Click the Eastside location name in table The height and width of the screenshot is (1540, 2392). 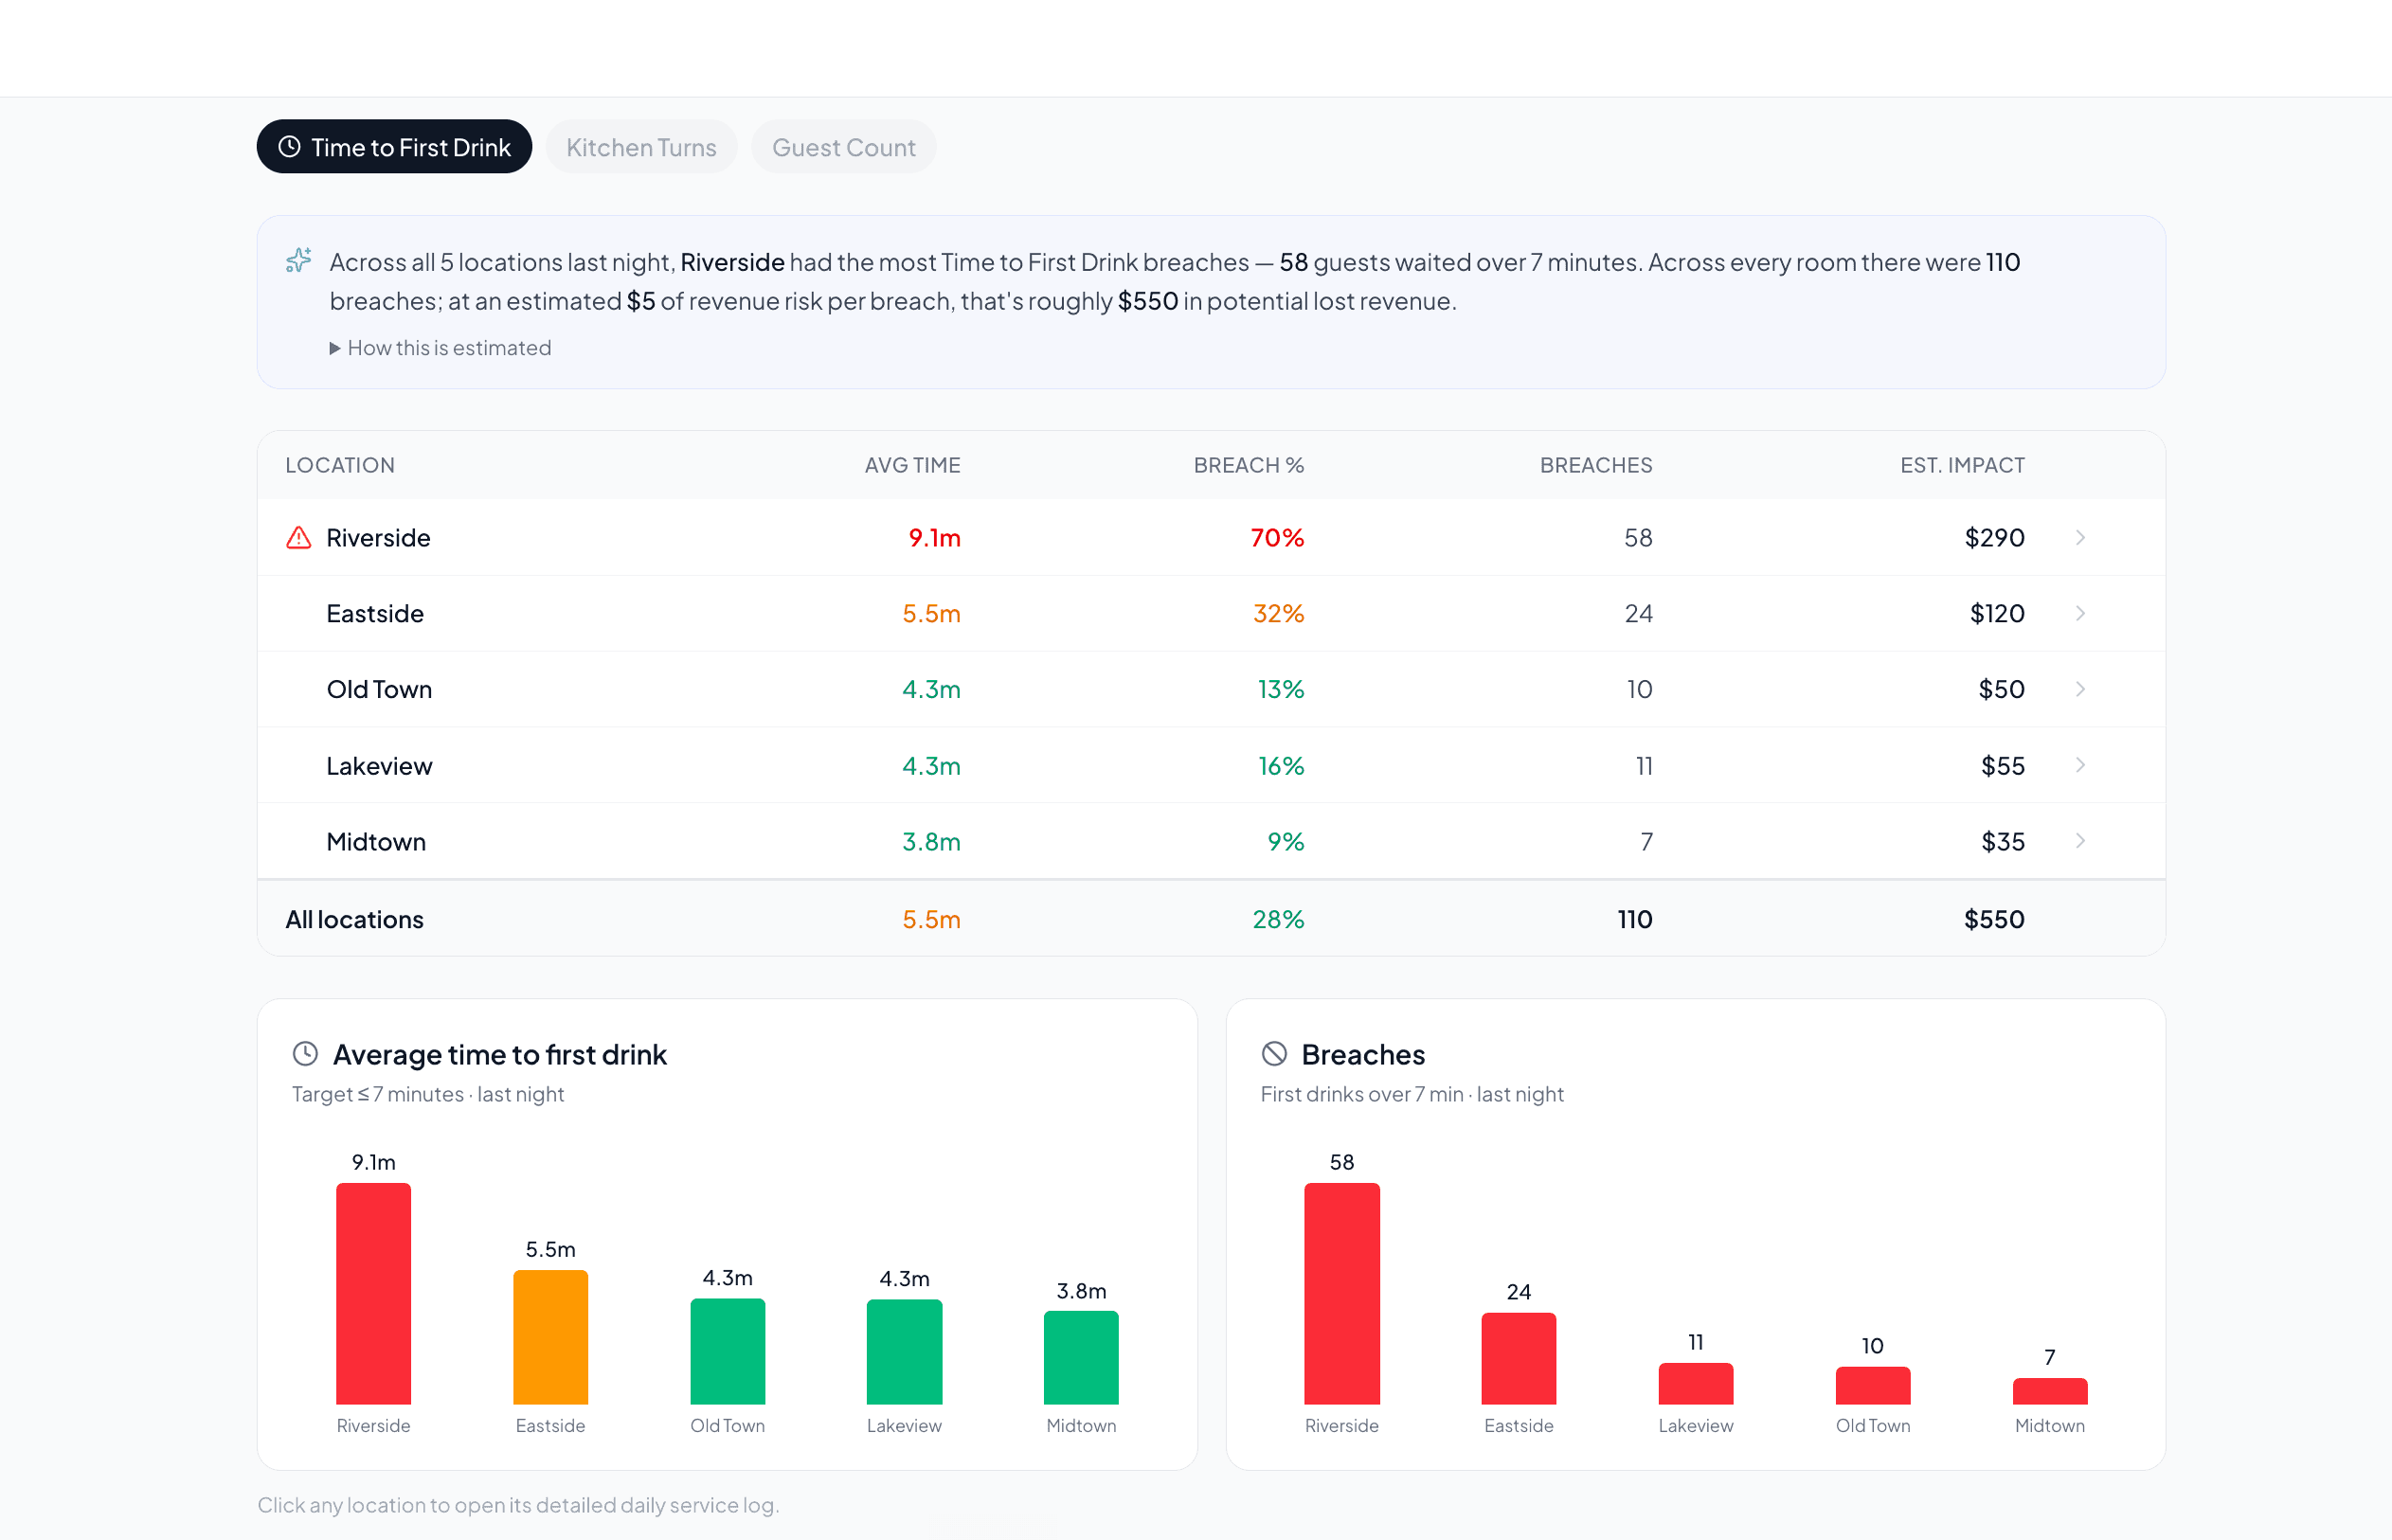coord(375,614)
